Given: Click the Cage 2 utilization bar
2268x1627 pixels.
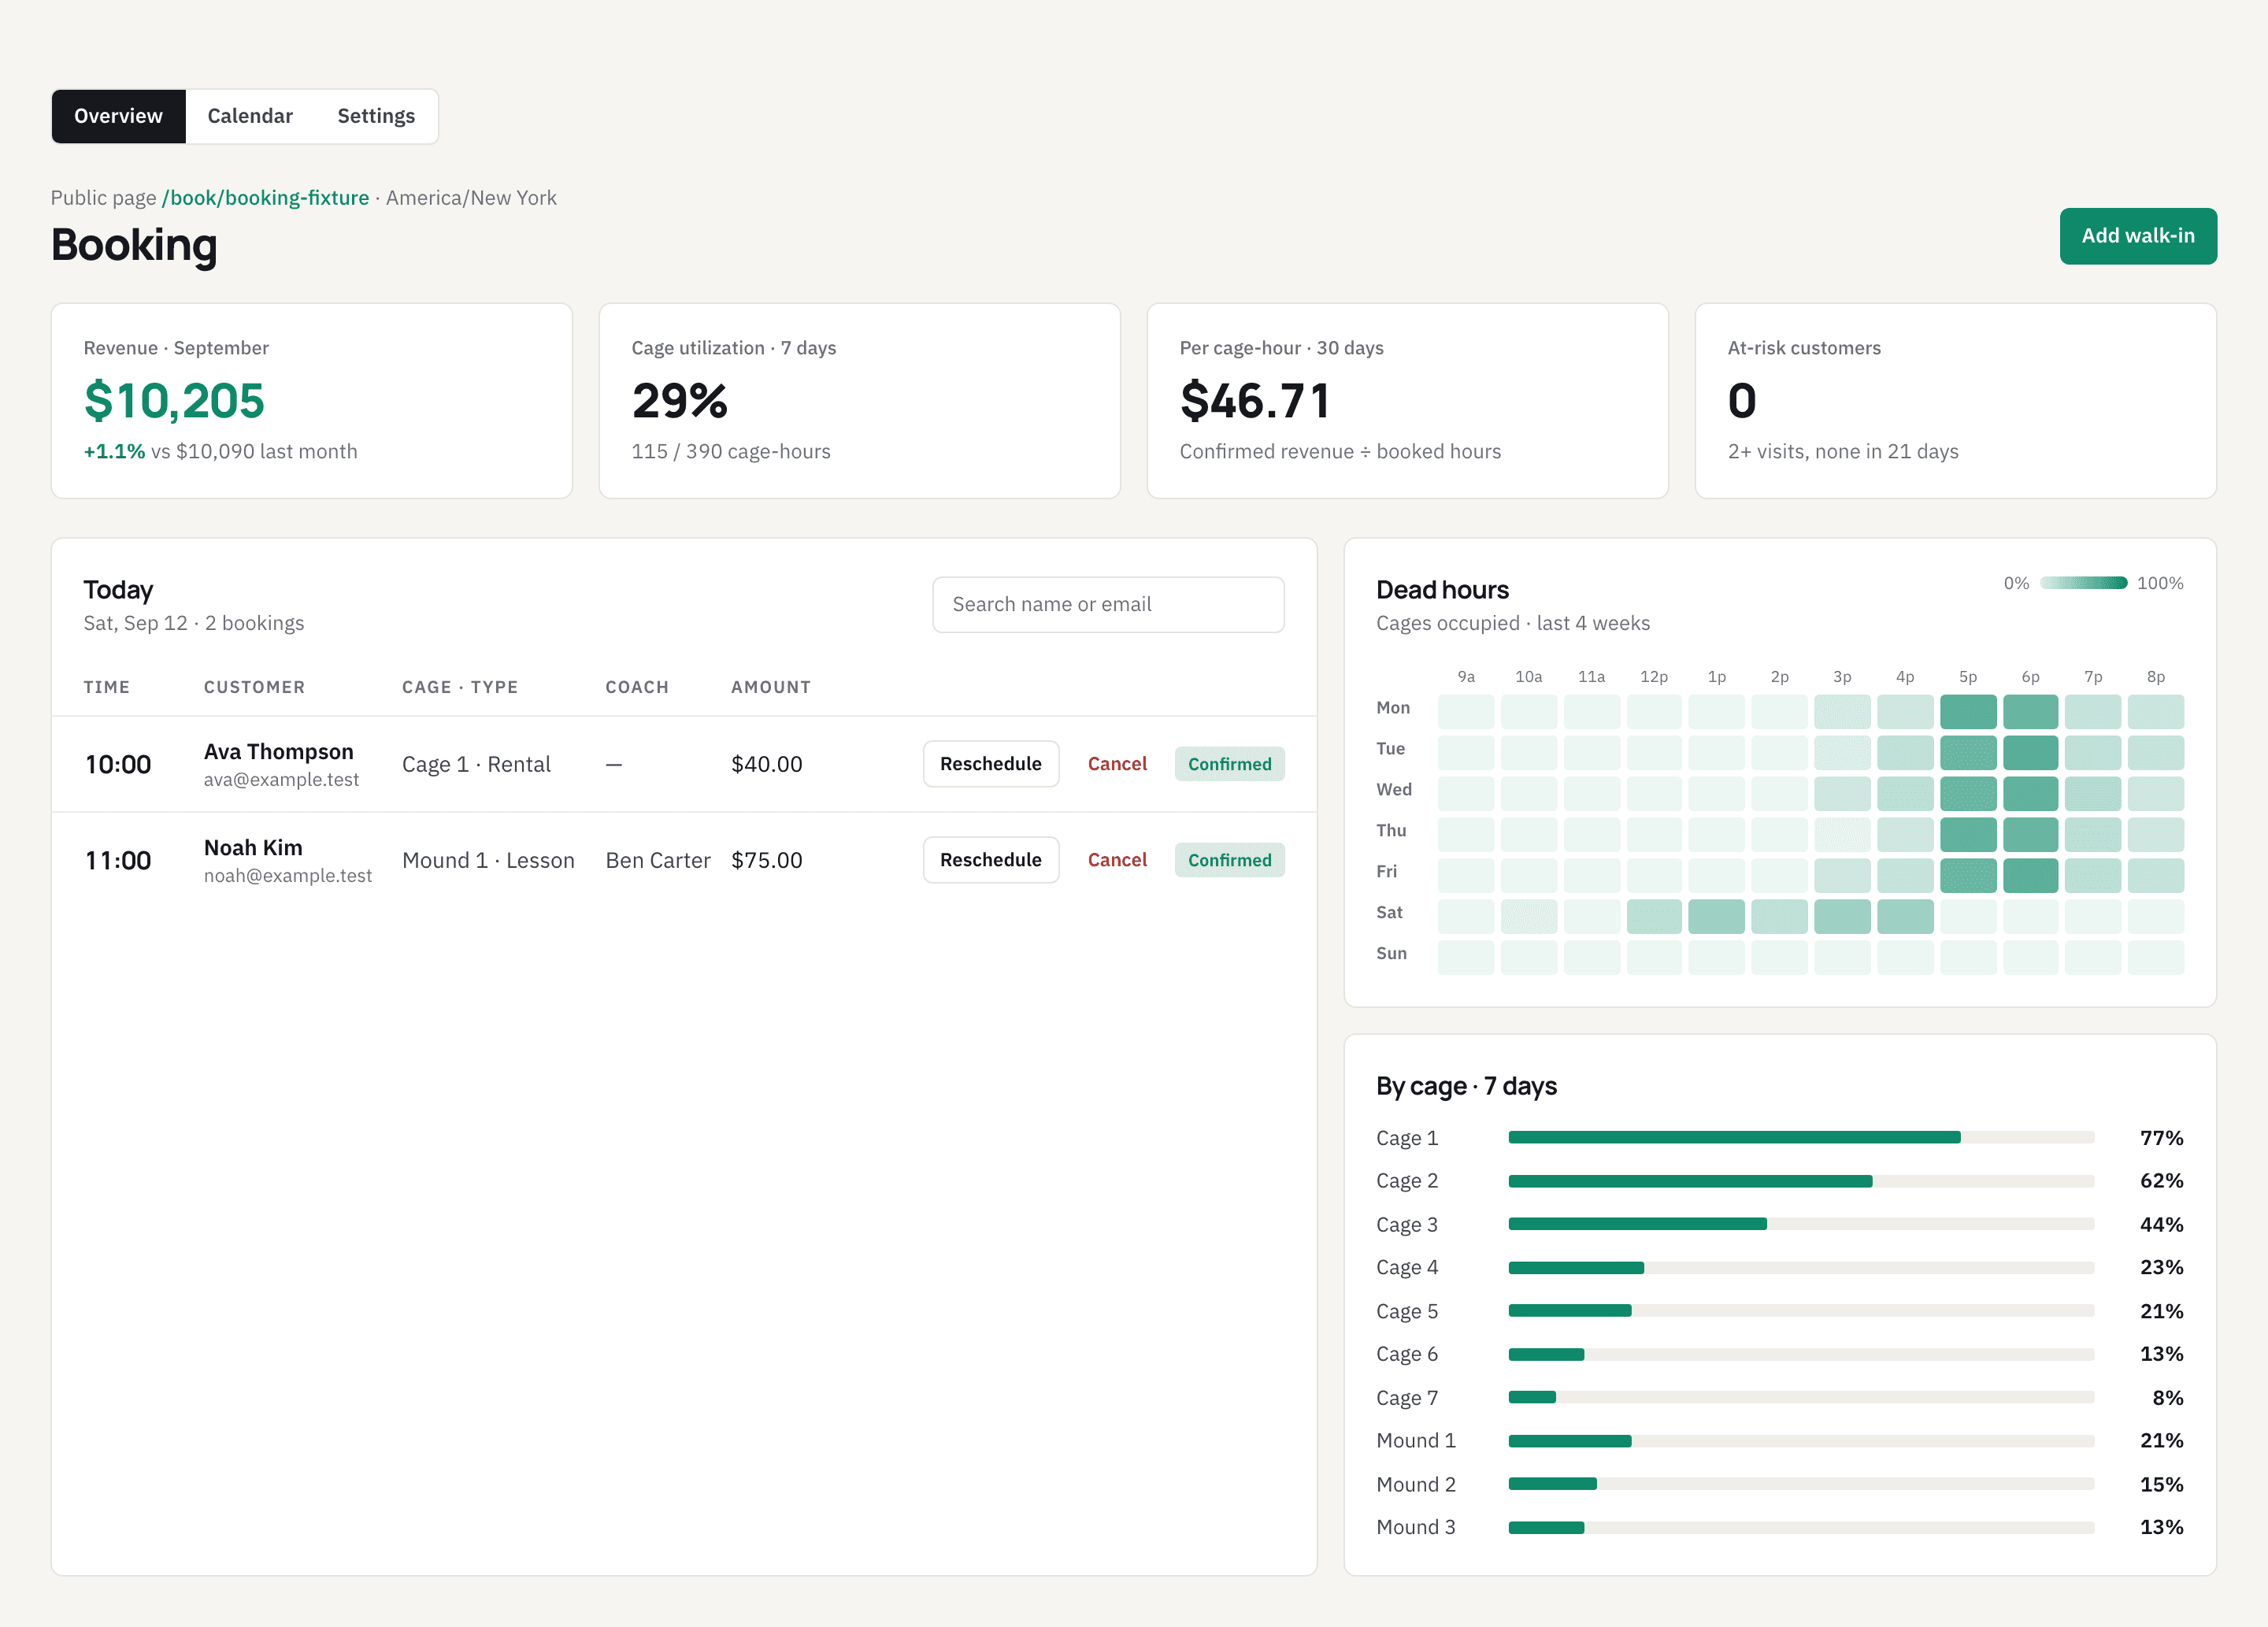Looking at the screenshot, I should click(1801, 1181).
